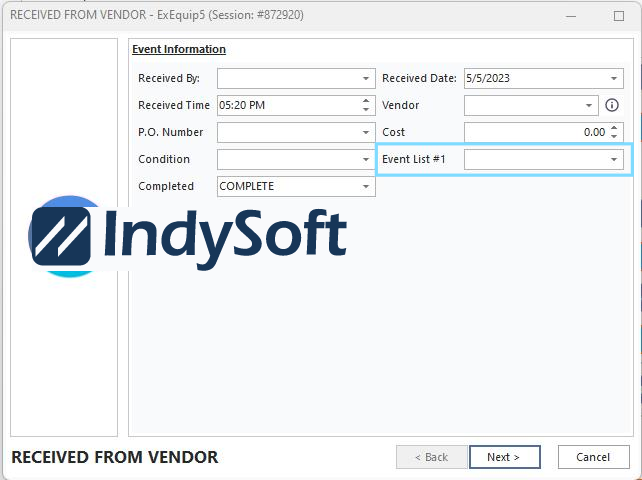Click the Event List #1 label

[414, 159]
